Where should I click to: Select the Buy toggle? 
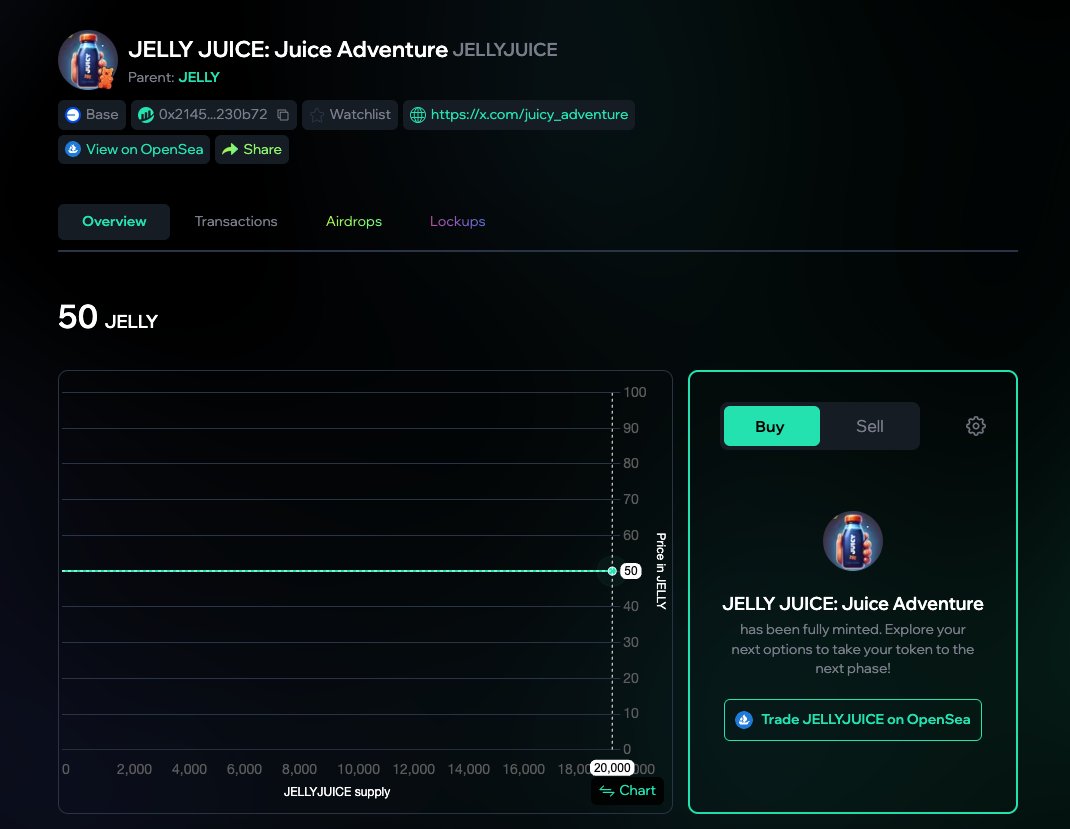pos(771,426)
